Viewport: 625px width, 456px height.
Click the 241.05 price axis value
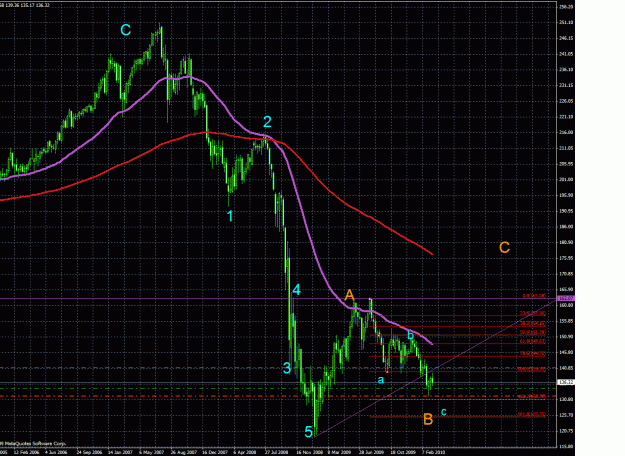(x=566, y=54)
